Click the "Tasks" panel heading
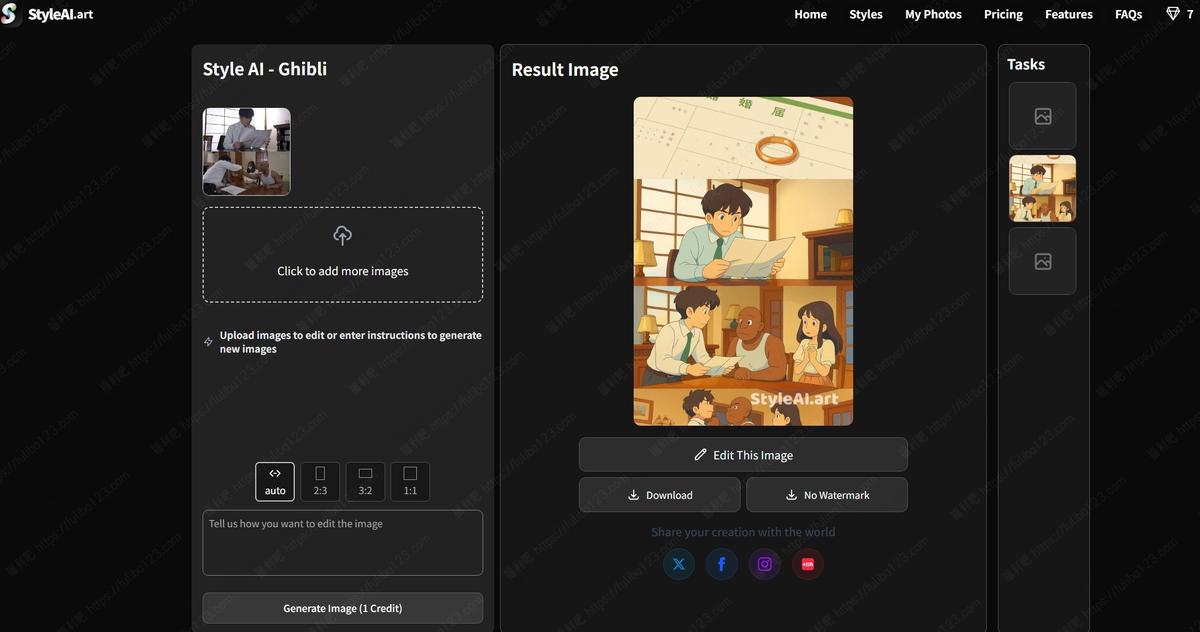Screen dimensions: 1200x632 click(1026, 64)
